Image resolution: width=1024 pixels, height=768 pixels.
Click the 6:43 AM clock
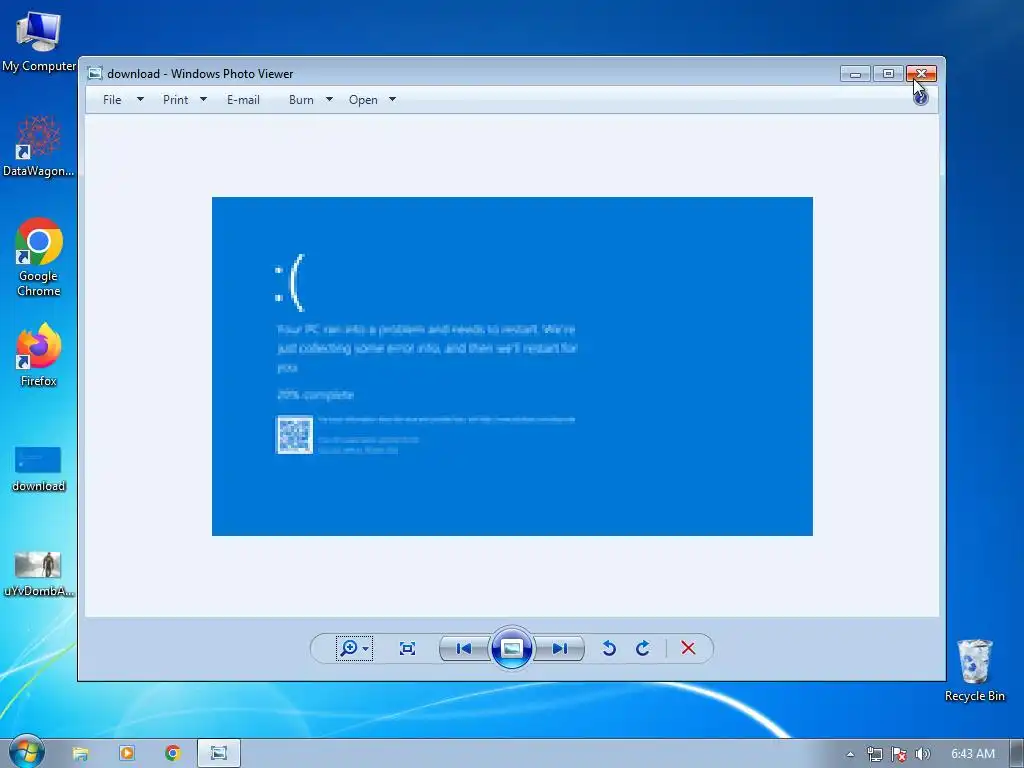973,754
